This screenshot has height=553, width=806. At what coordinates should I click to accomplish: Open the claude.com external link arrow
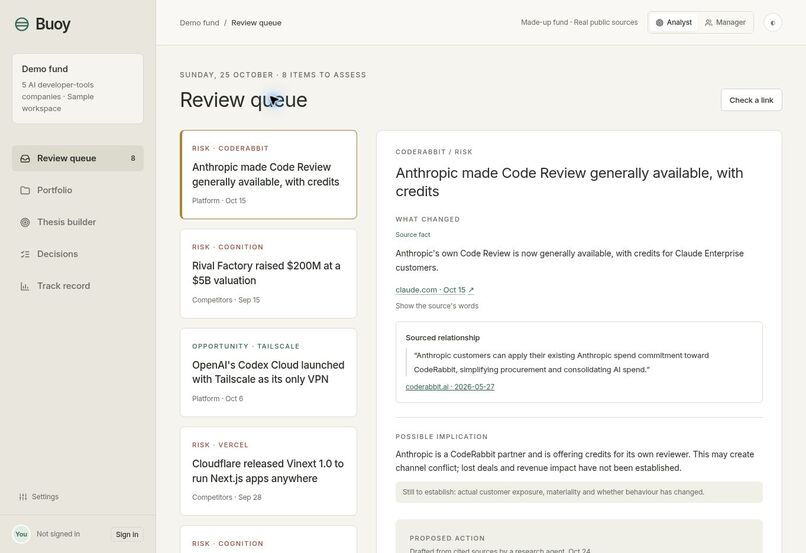coord(471,290)
